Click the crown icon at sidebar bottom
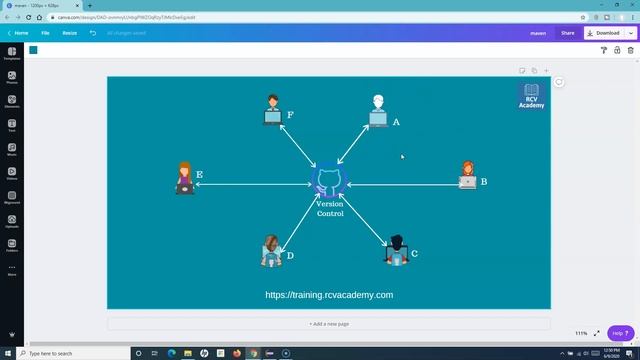The image size is (640, 360). (12, 334)
